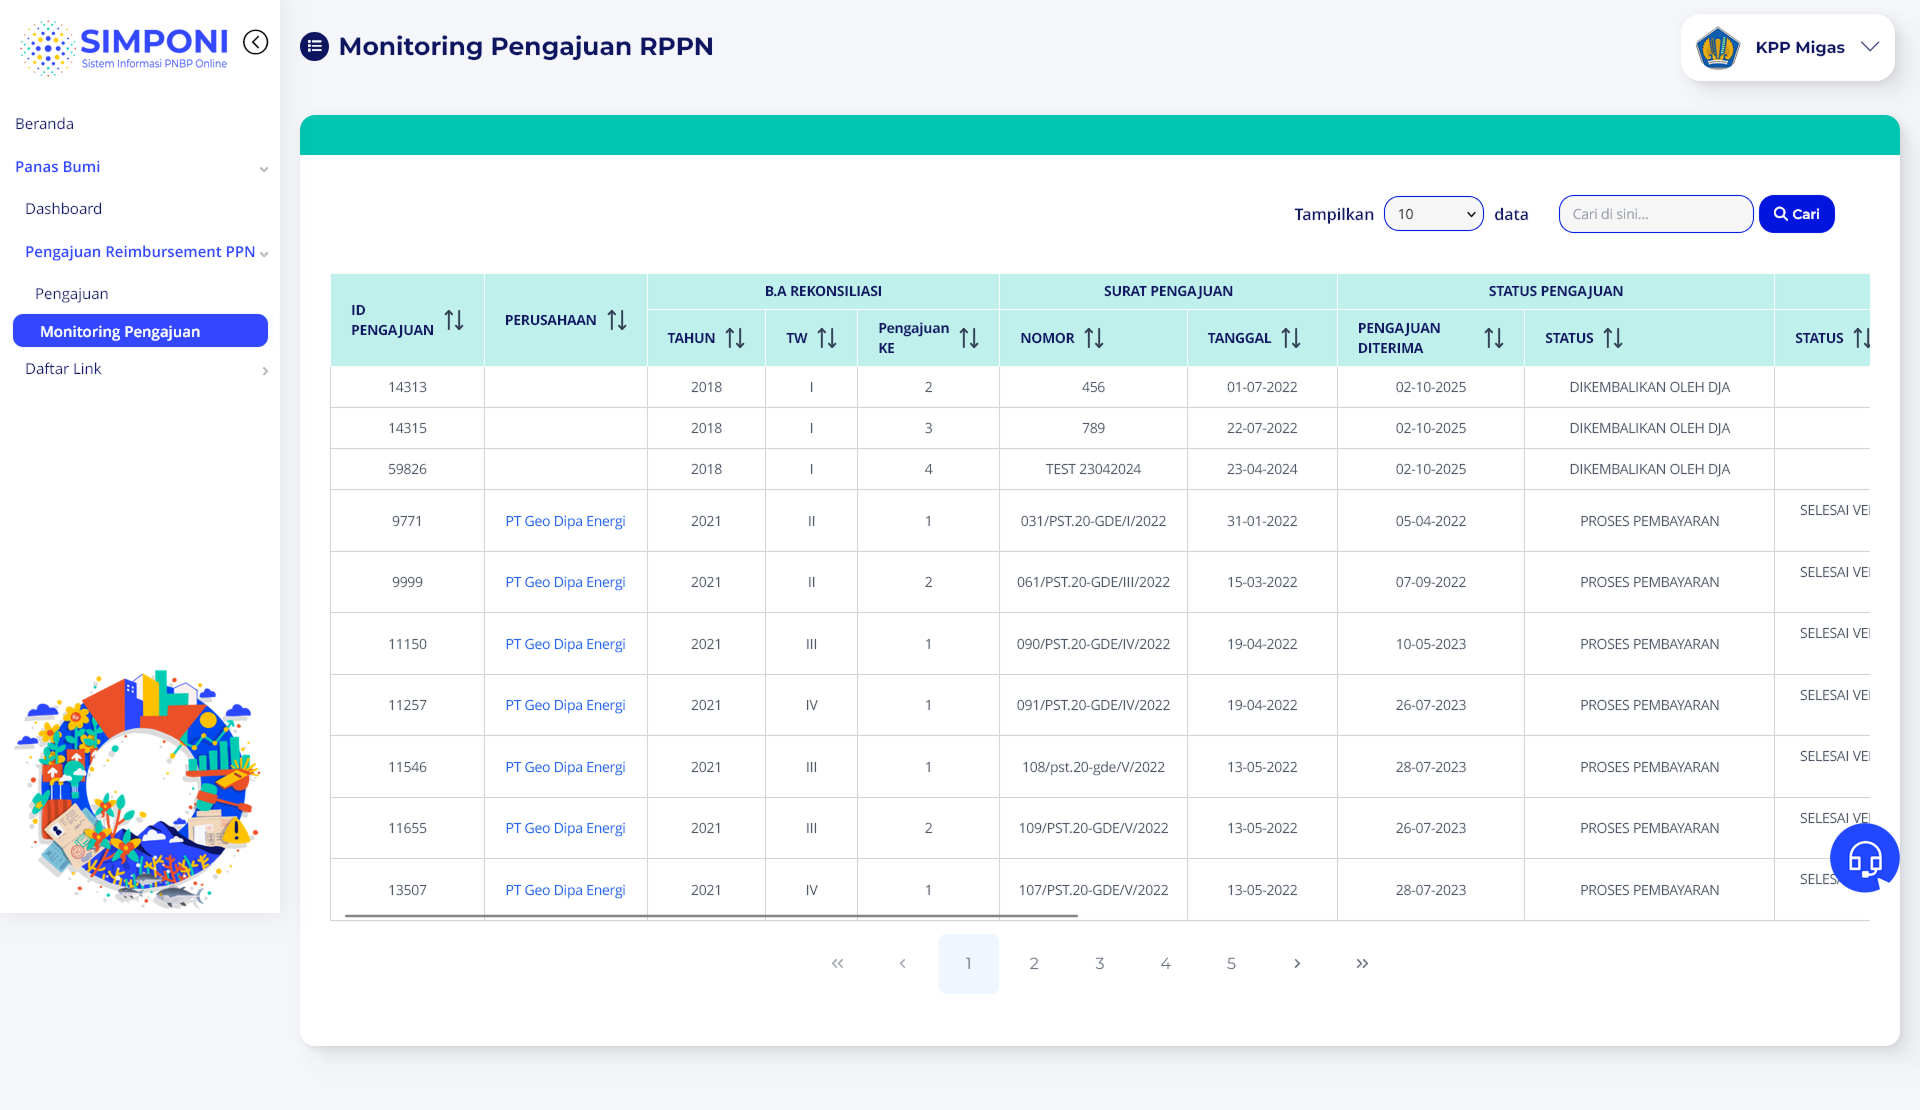Click the 'Cari di sini...' search field

1655,214
